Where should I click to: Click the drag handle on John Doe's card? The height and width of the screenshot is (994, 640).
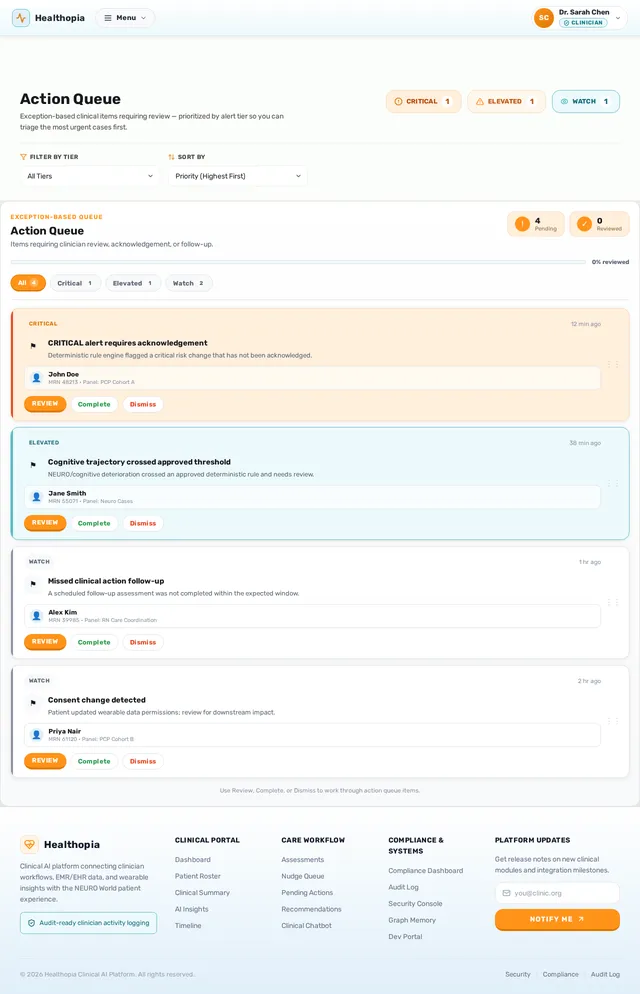coord(613,364)
